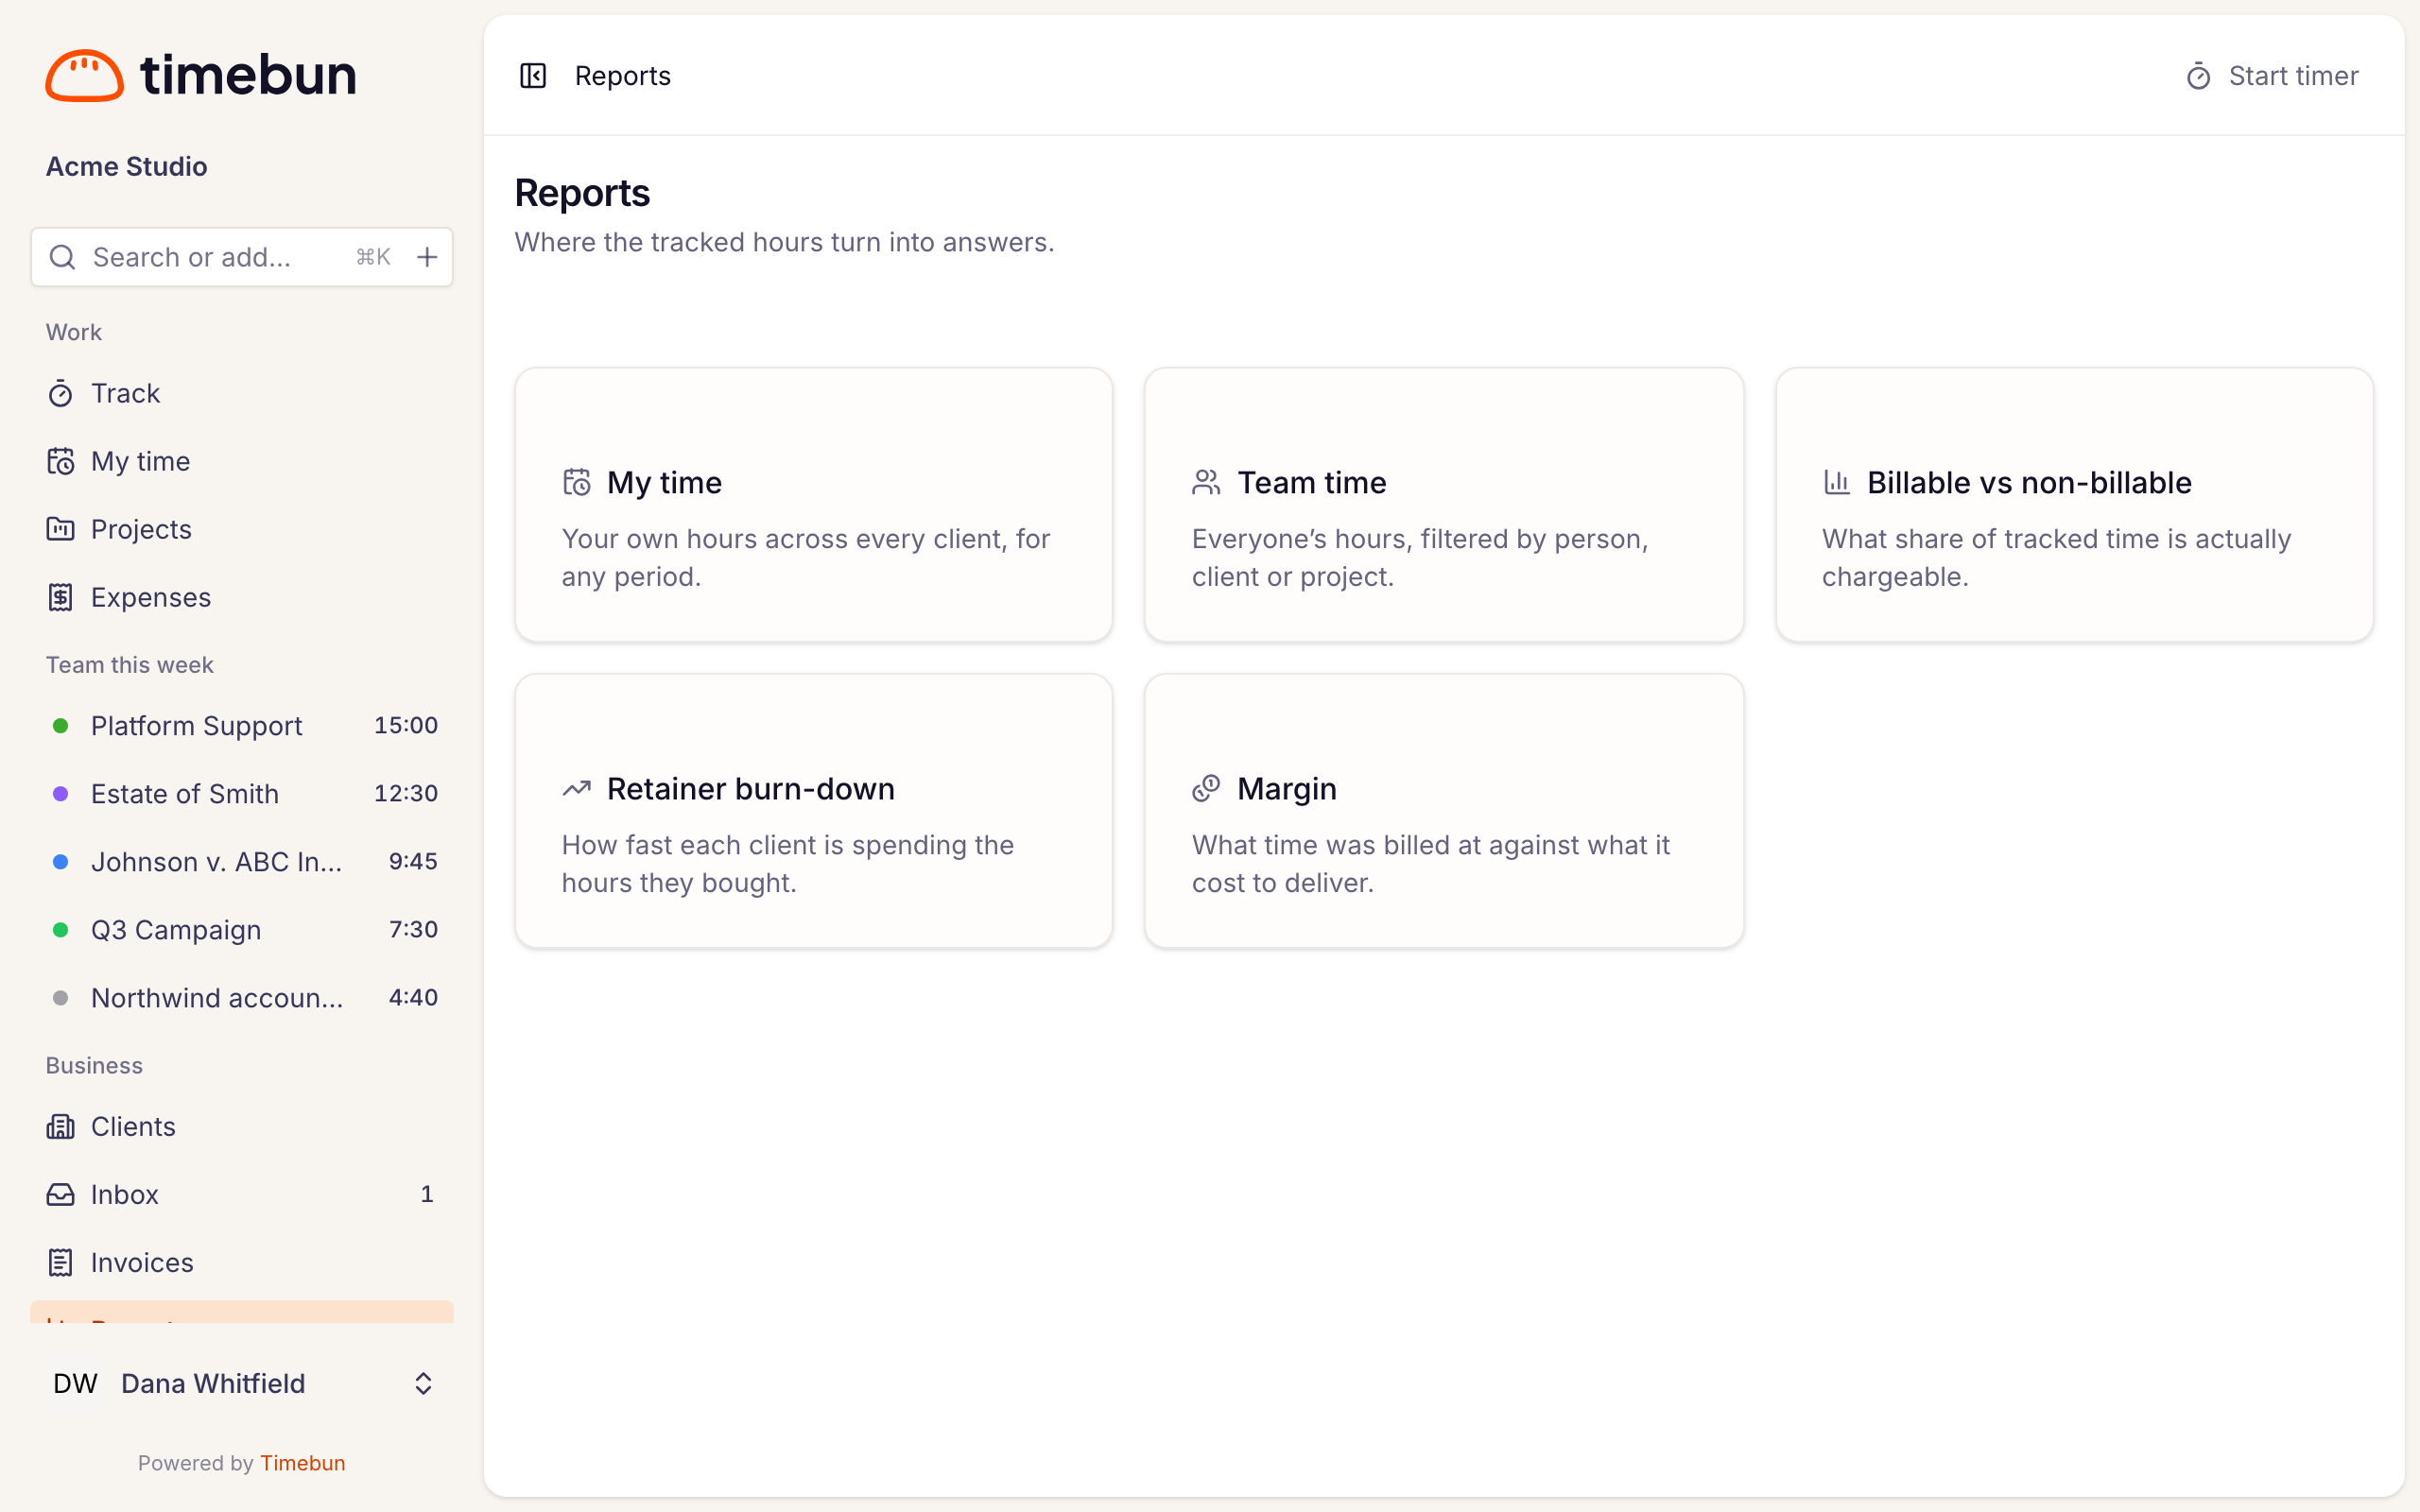The image size is (2420, 1512).
Task: Open Invoices in the sidebar
Action: pyautogui.click(x=242, y=1262)
